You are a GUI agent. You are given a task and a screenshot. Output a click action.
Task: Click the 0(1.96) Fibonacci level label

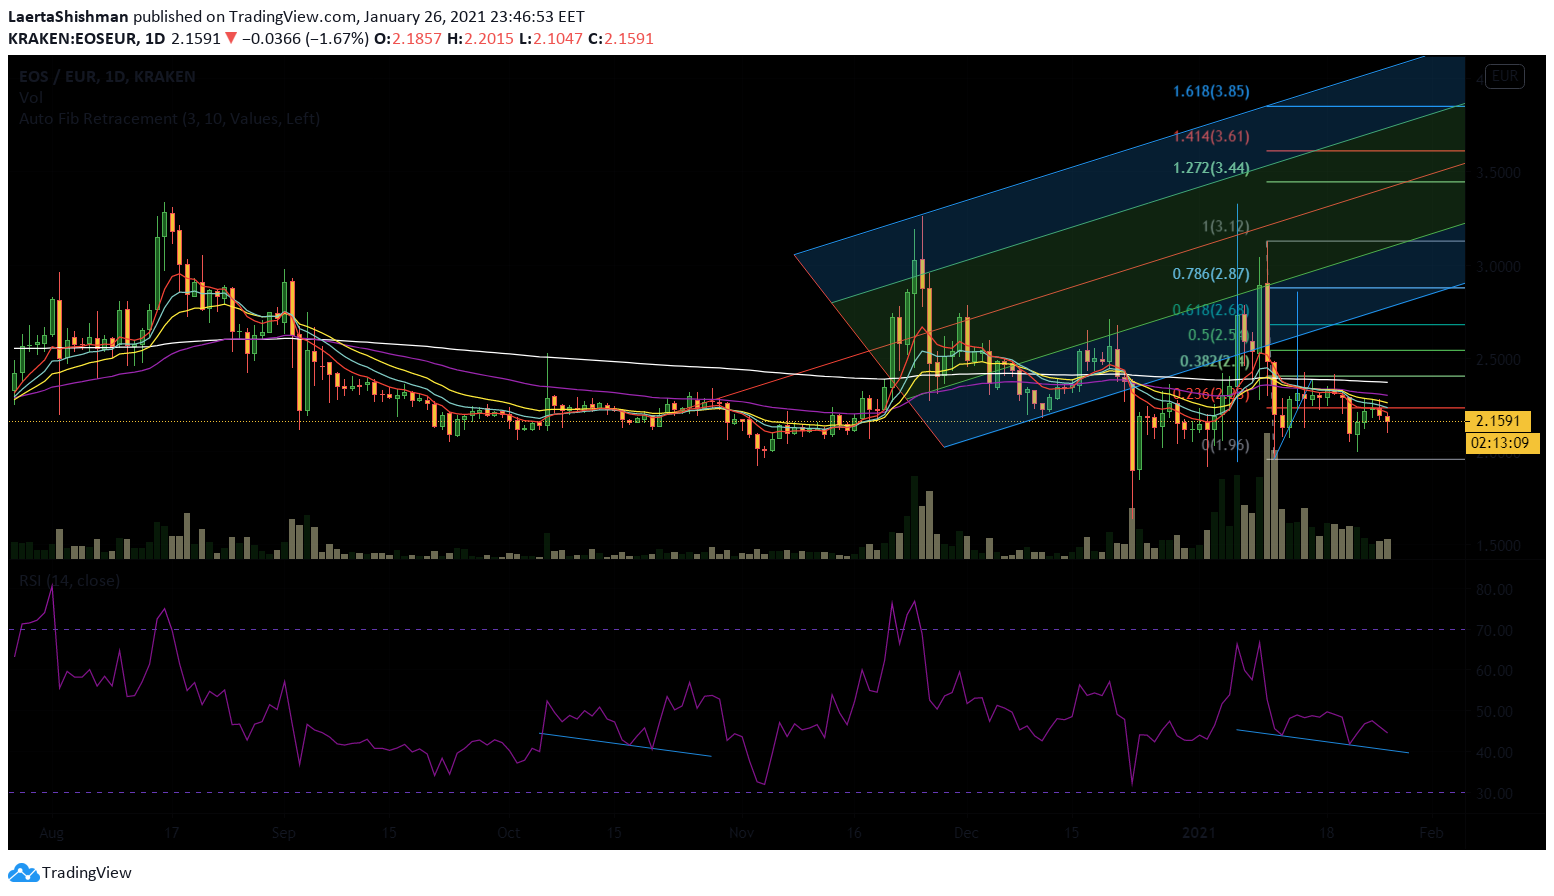click(1225, 445)
